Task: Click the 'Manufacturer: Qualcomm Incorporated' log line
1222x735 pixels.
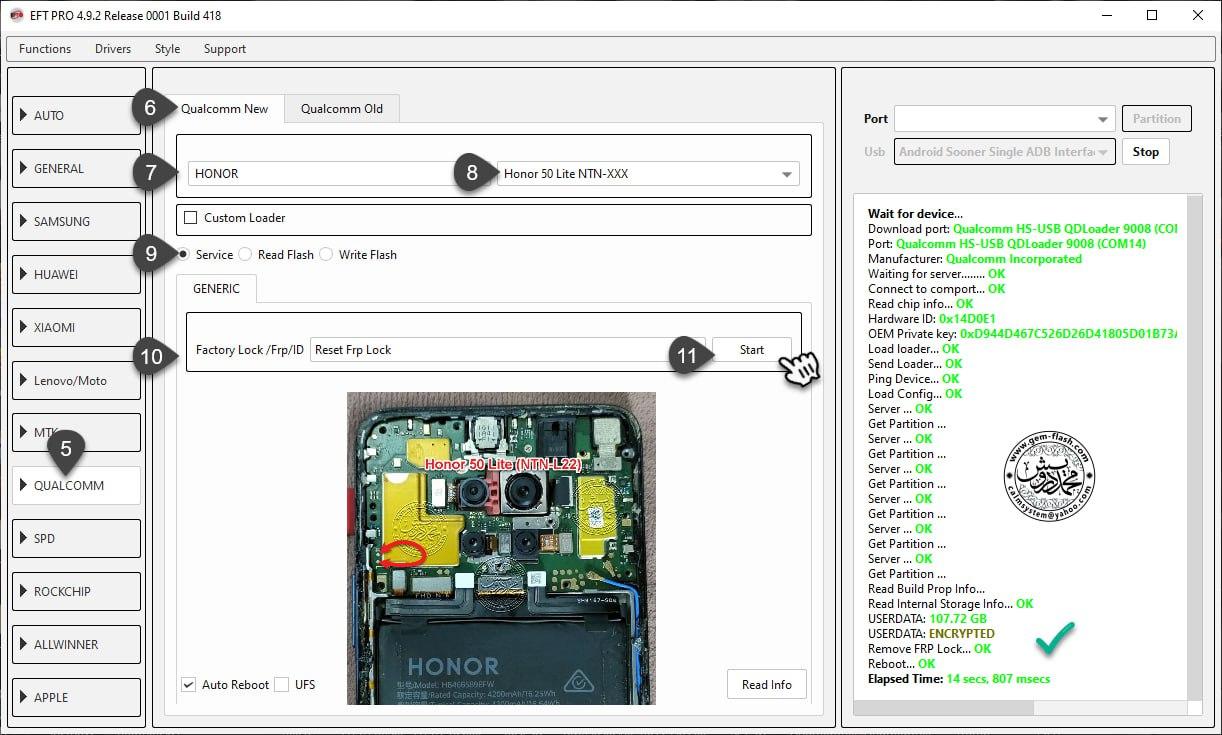Action: 974,258
